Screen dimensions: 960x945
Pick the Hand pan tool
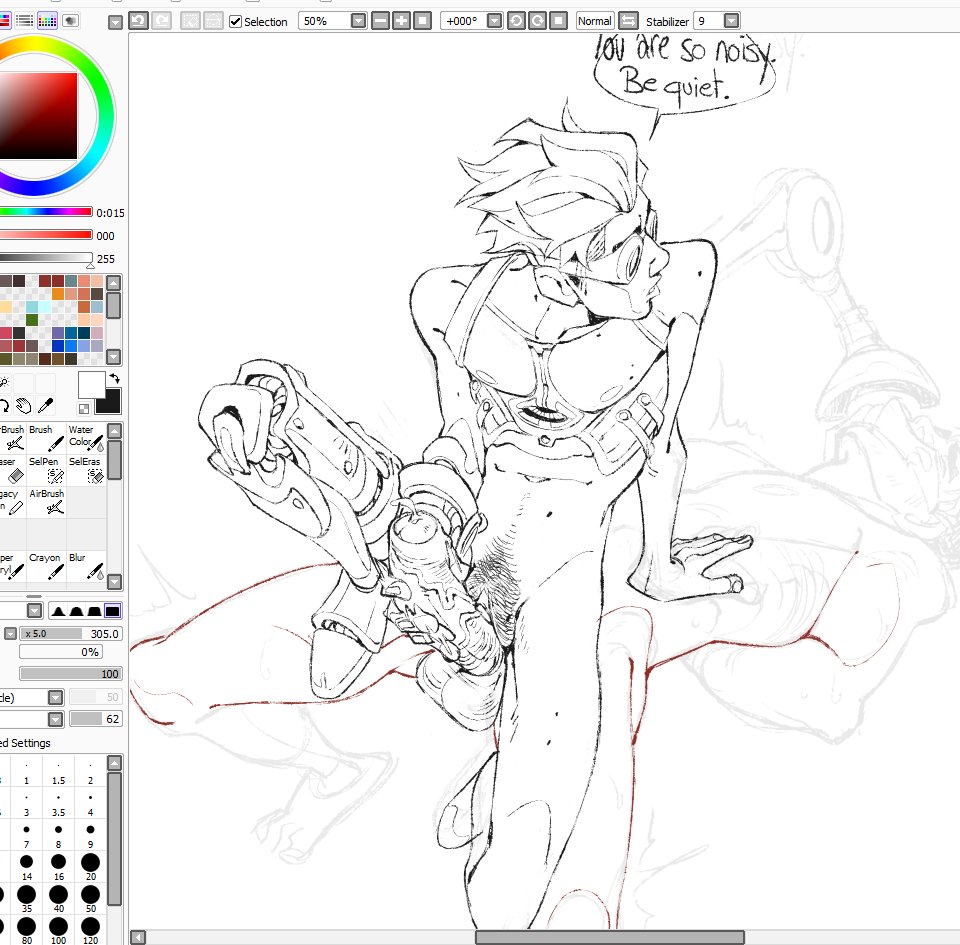tap(23, 405)
